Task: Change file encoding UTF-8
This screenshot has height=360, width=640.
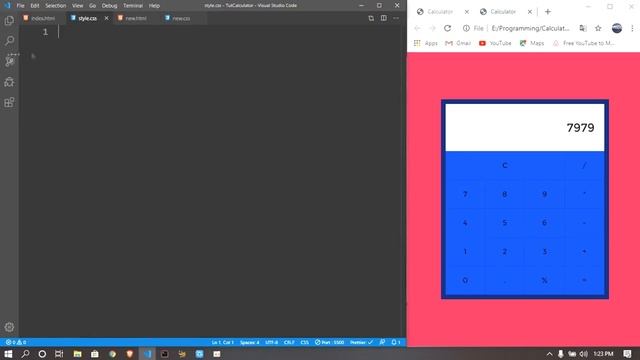Action: [271, 342]
